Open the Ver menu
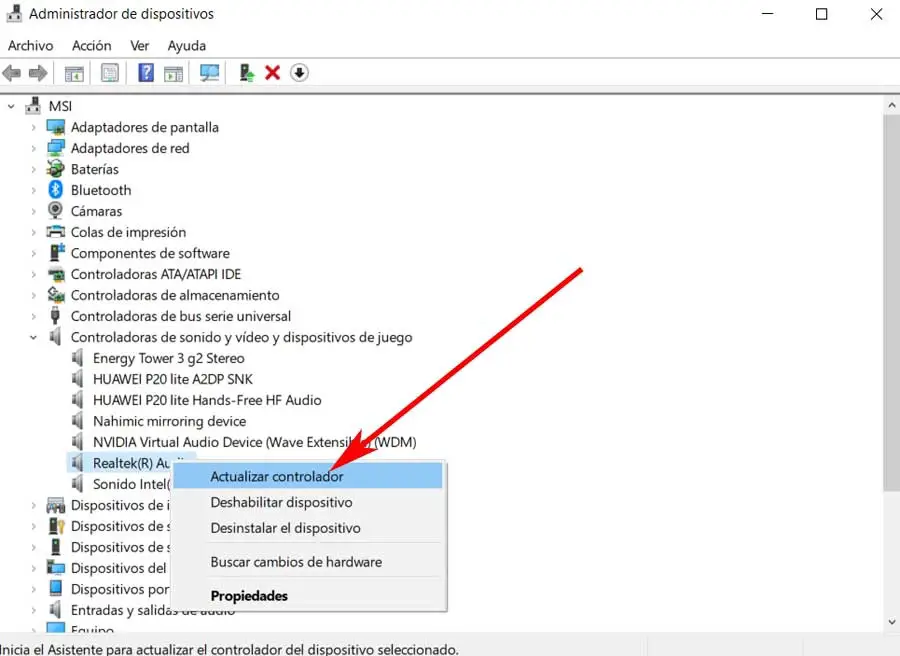 click(x=139, y=45)
